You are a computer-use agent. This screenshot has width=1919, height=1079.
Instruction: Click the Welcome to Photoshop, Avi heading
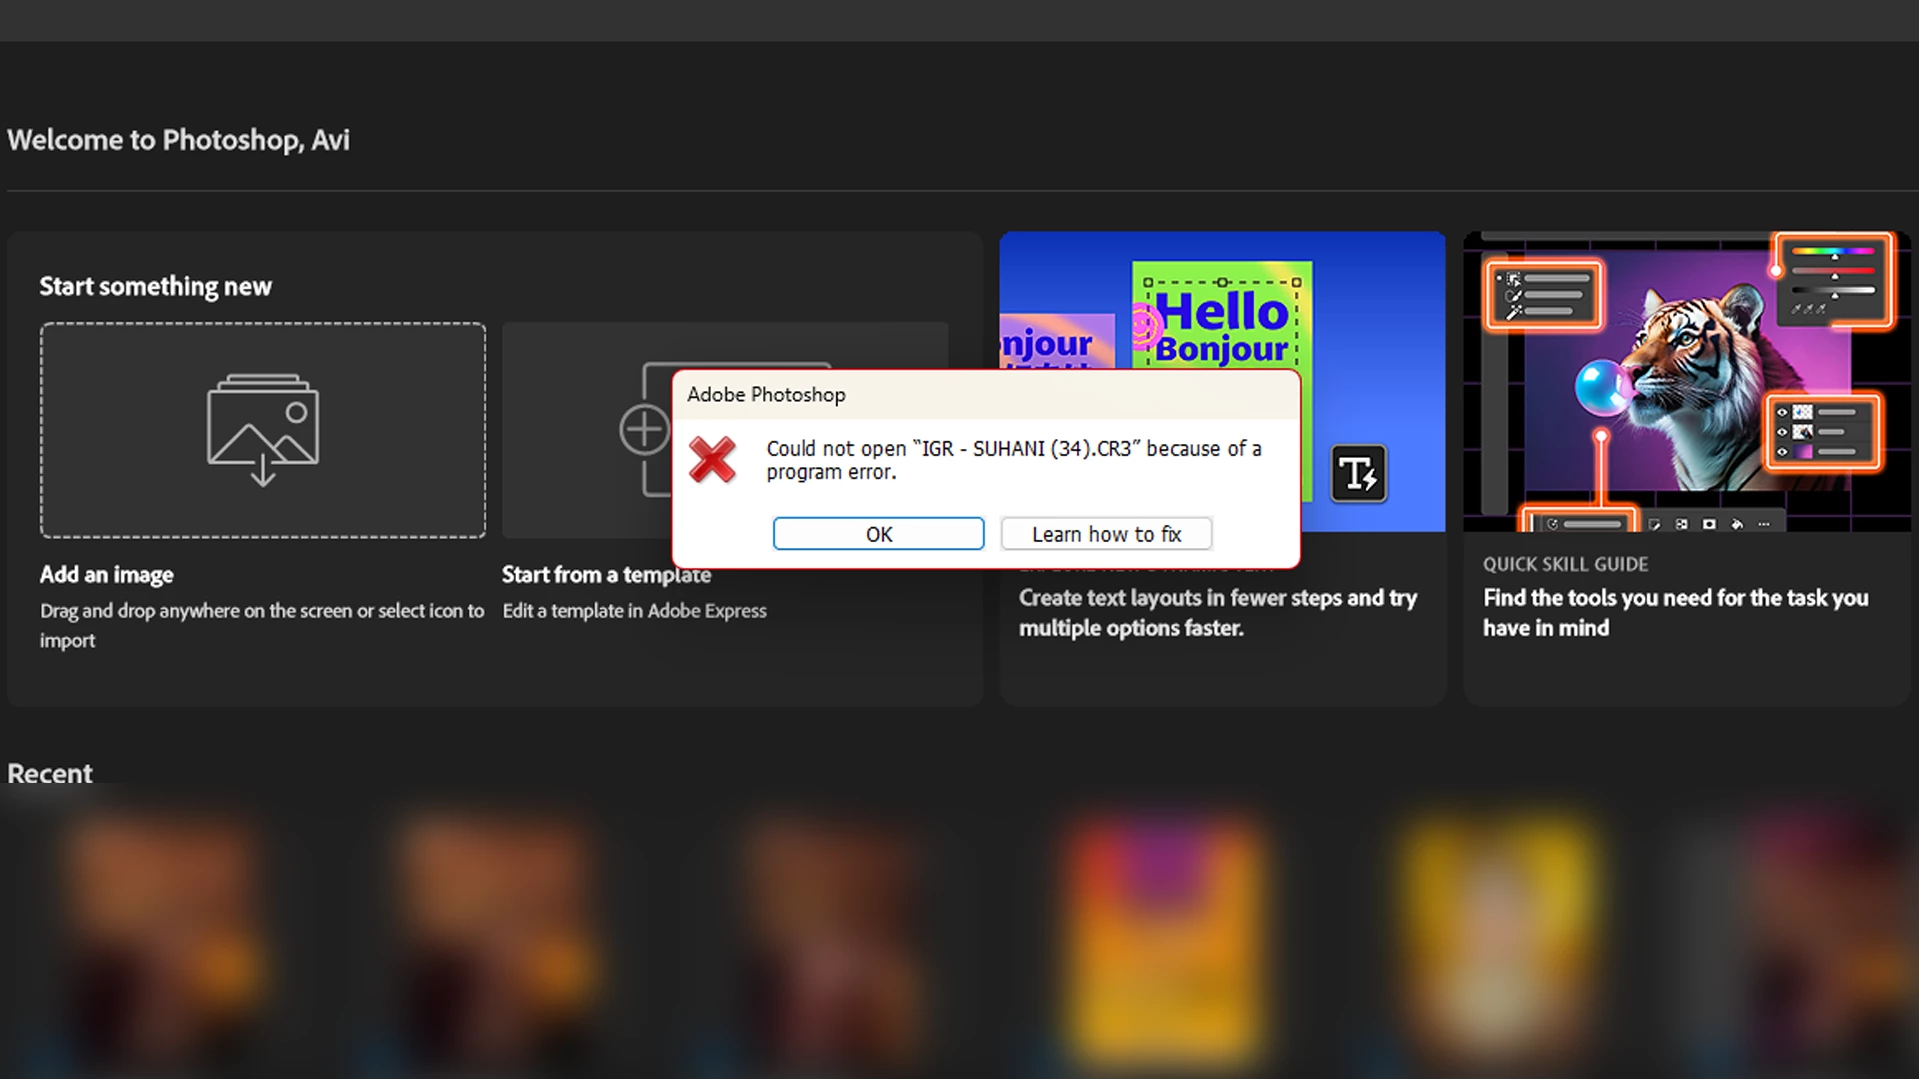pos(179,140)
